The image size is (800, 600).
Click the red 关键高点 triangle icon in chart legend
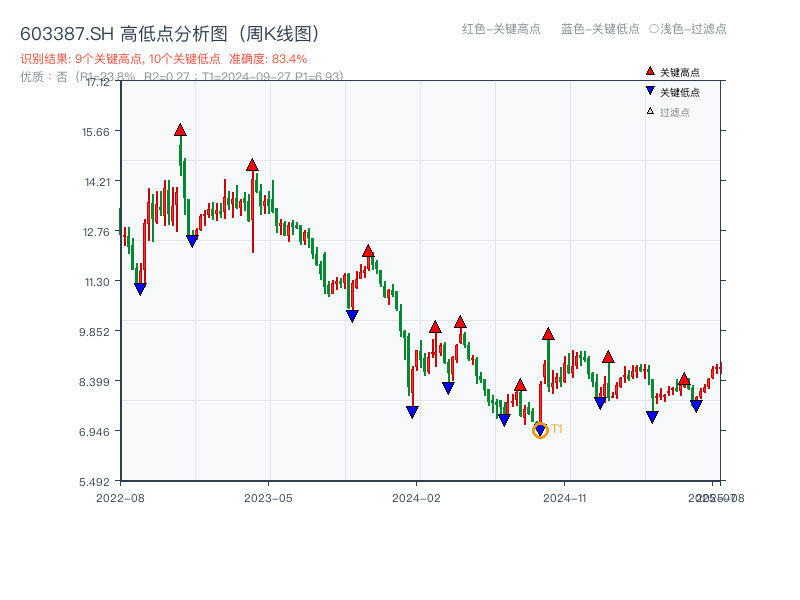649,72
